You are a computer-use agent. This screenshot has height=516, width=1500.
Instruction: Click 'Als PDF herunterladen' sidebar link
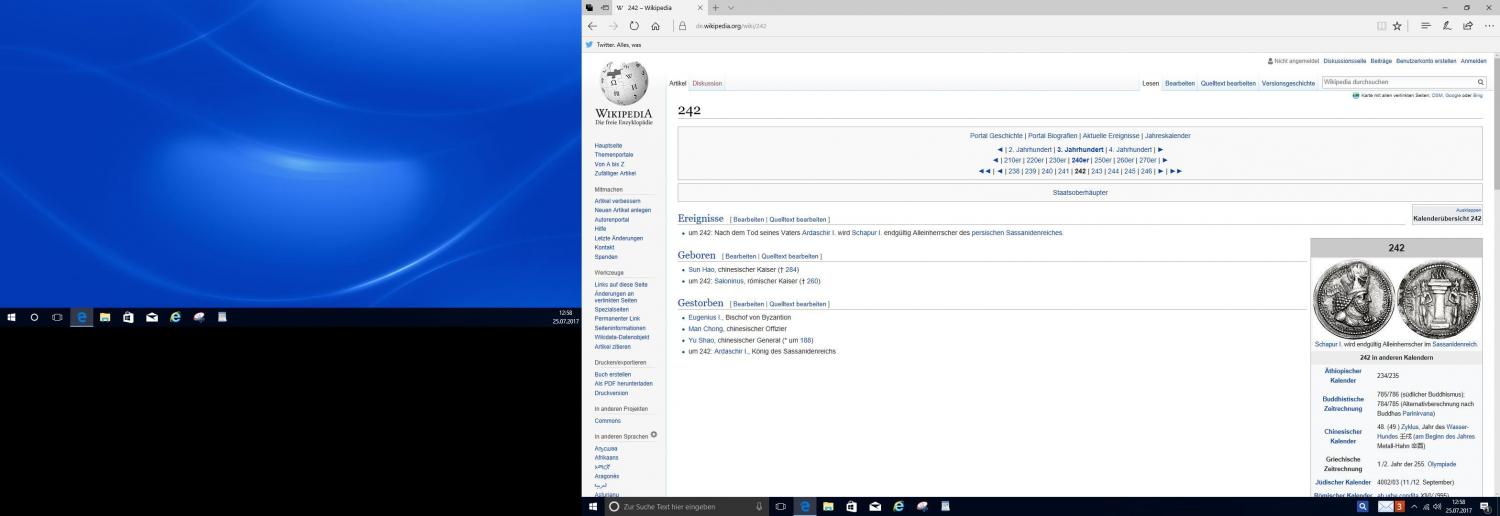point(623,383)
